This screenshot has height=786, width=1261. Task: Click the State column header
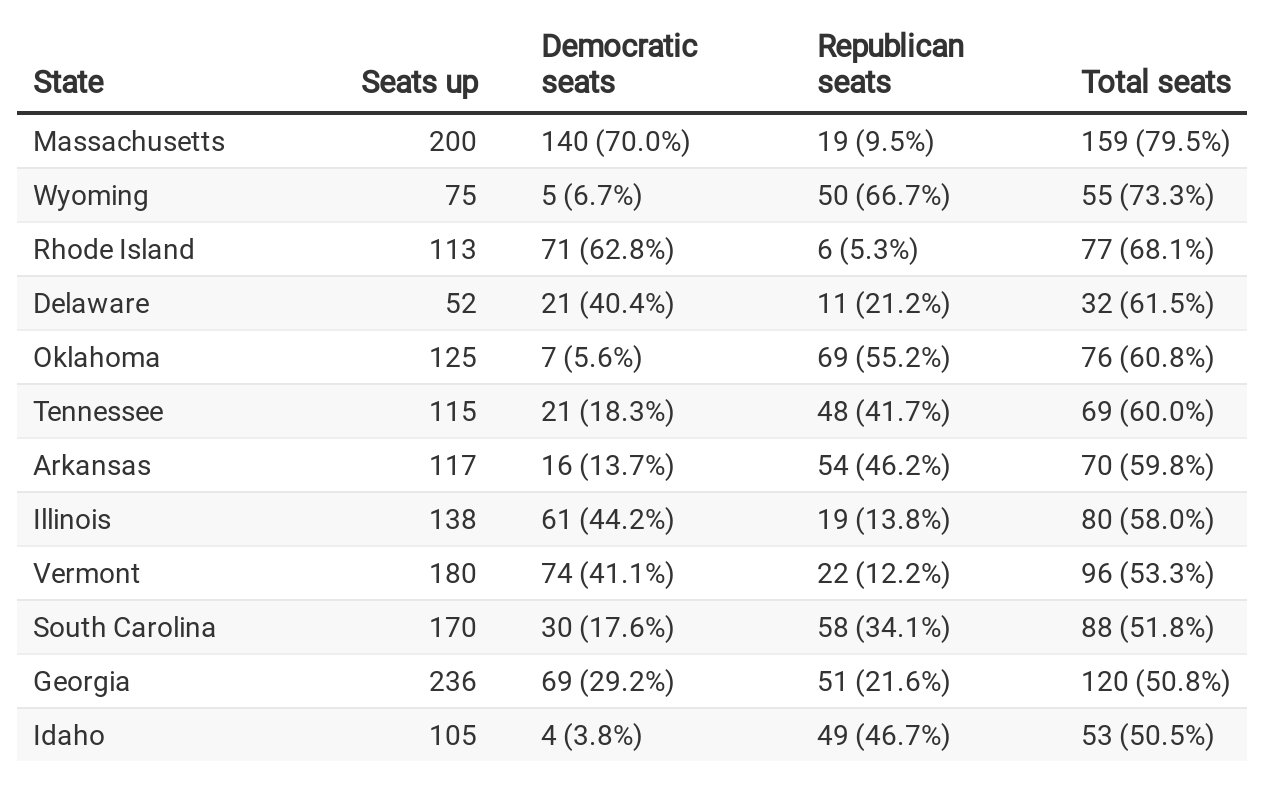[69, 82]
